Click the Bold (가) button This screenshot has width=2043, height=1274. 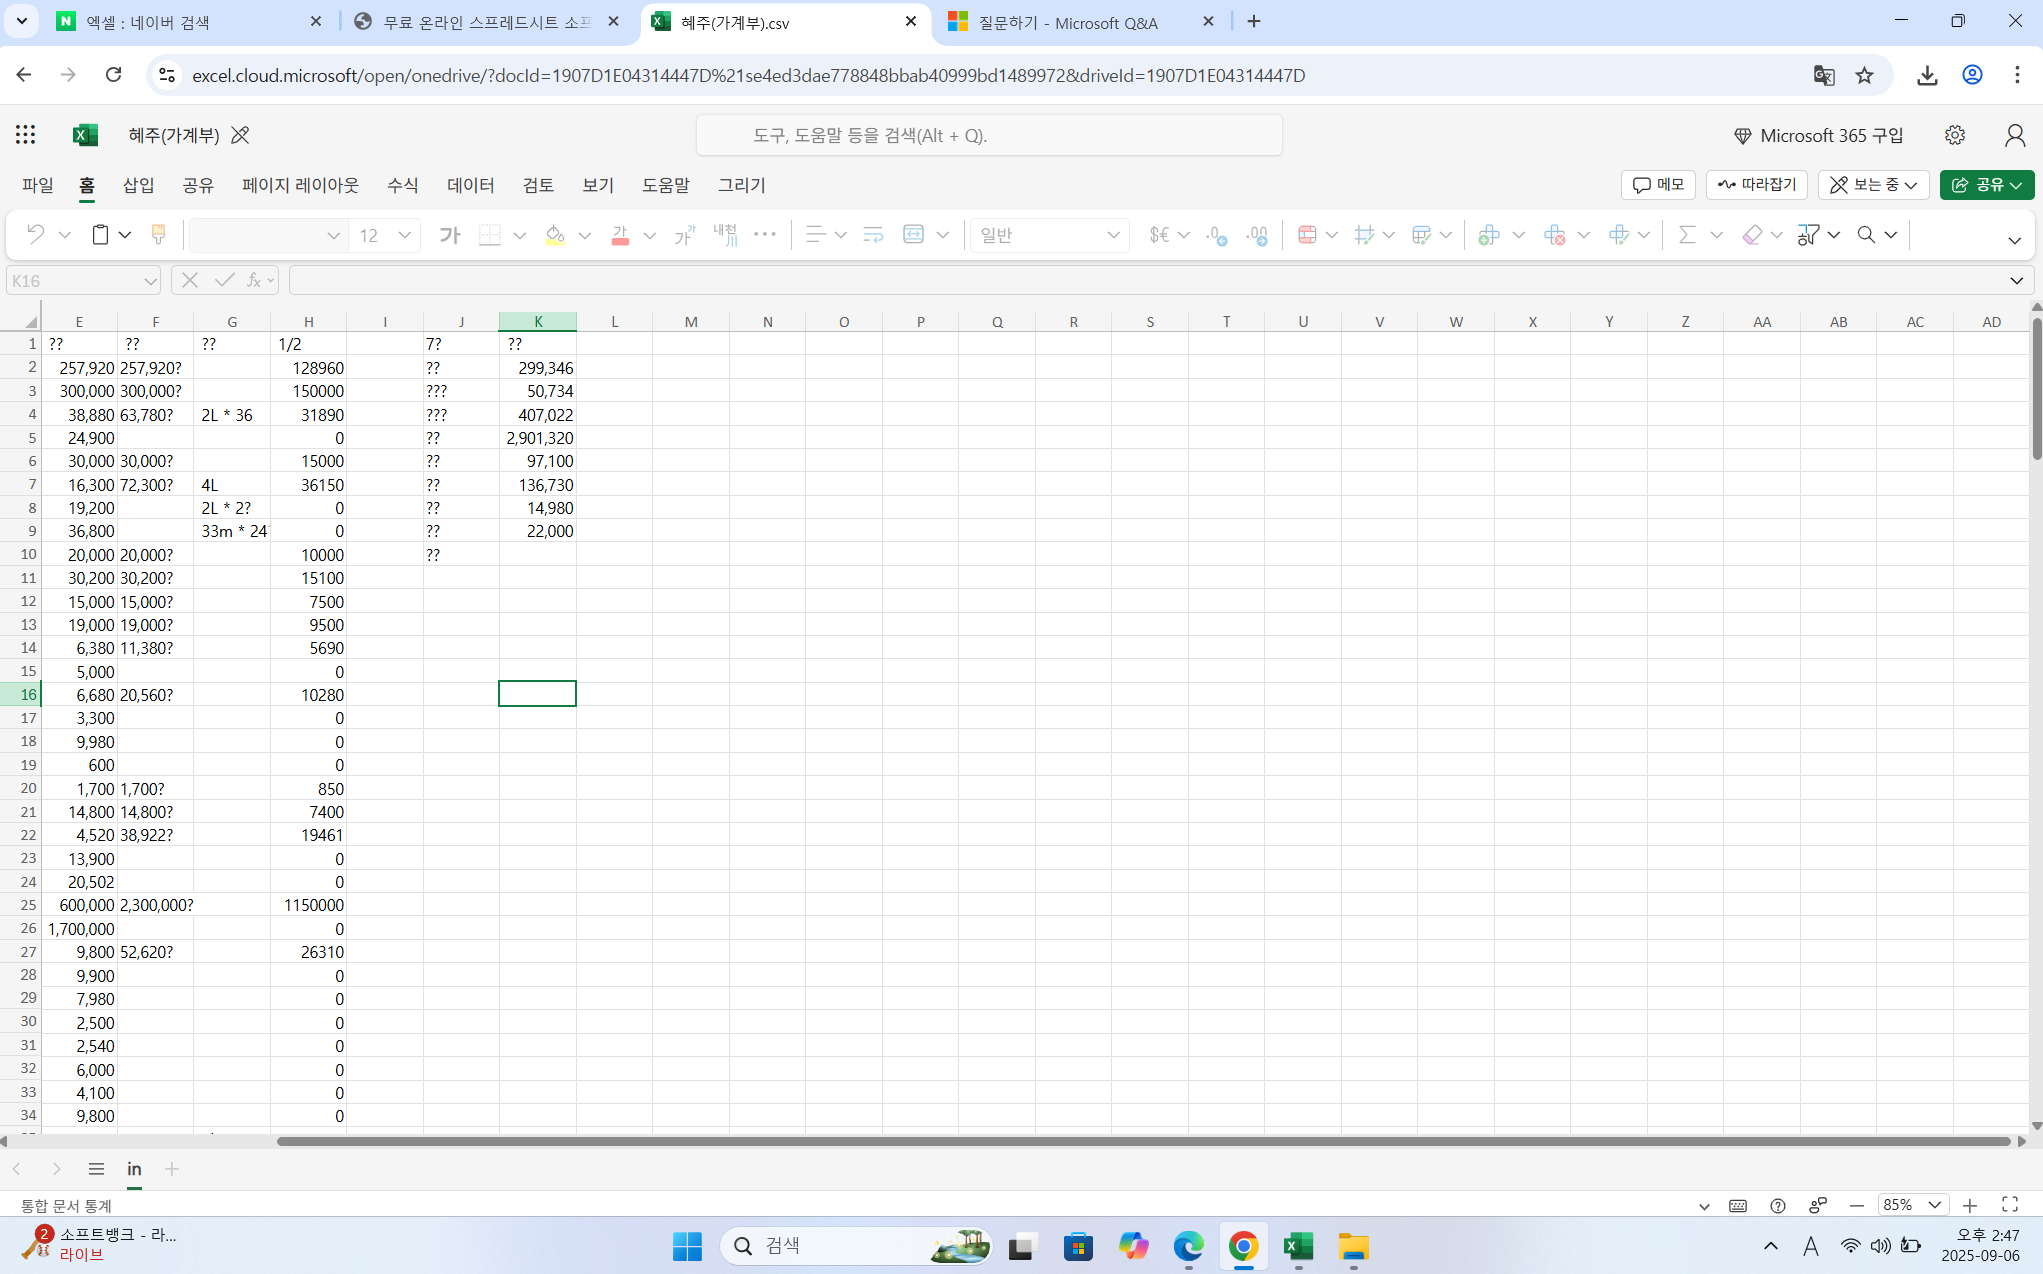point(450,235)
